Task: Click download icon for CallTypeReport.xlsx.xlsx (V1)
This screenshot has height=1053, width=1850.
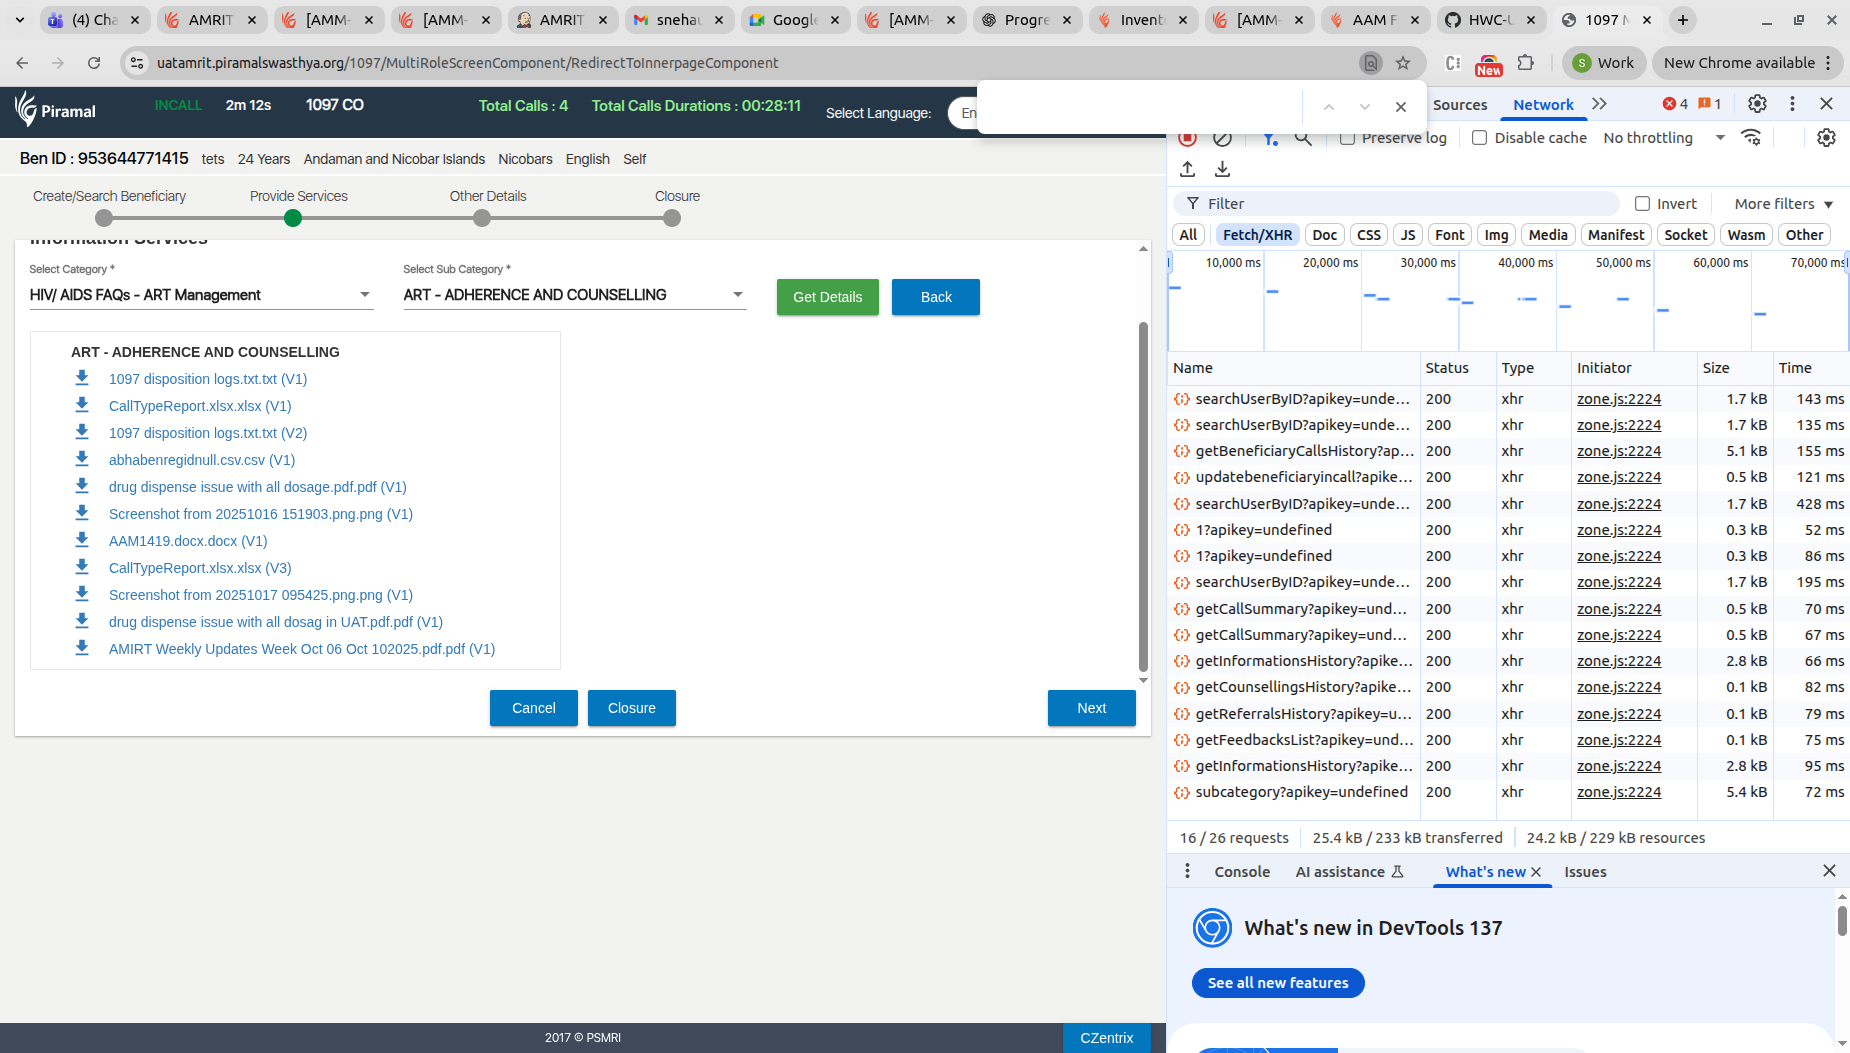Action: click(82, 405)
